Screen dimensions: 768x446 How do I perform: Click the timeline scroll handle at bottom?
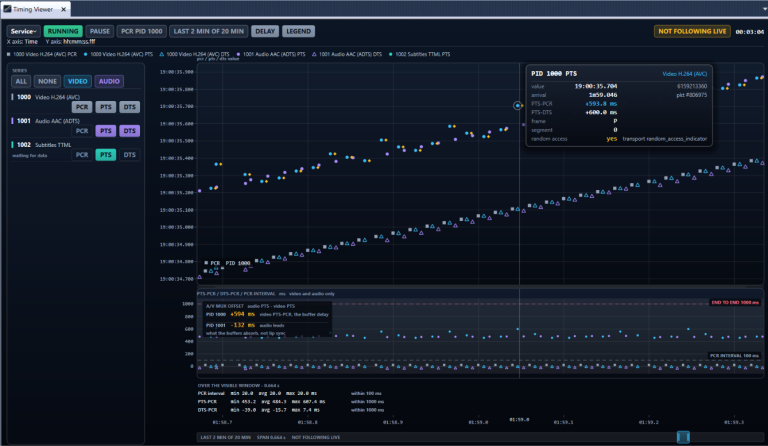coord(683,437)
